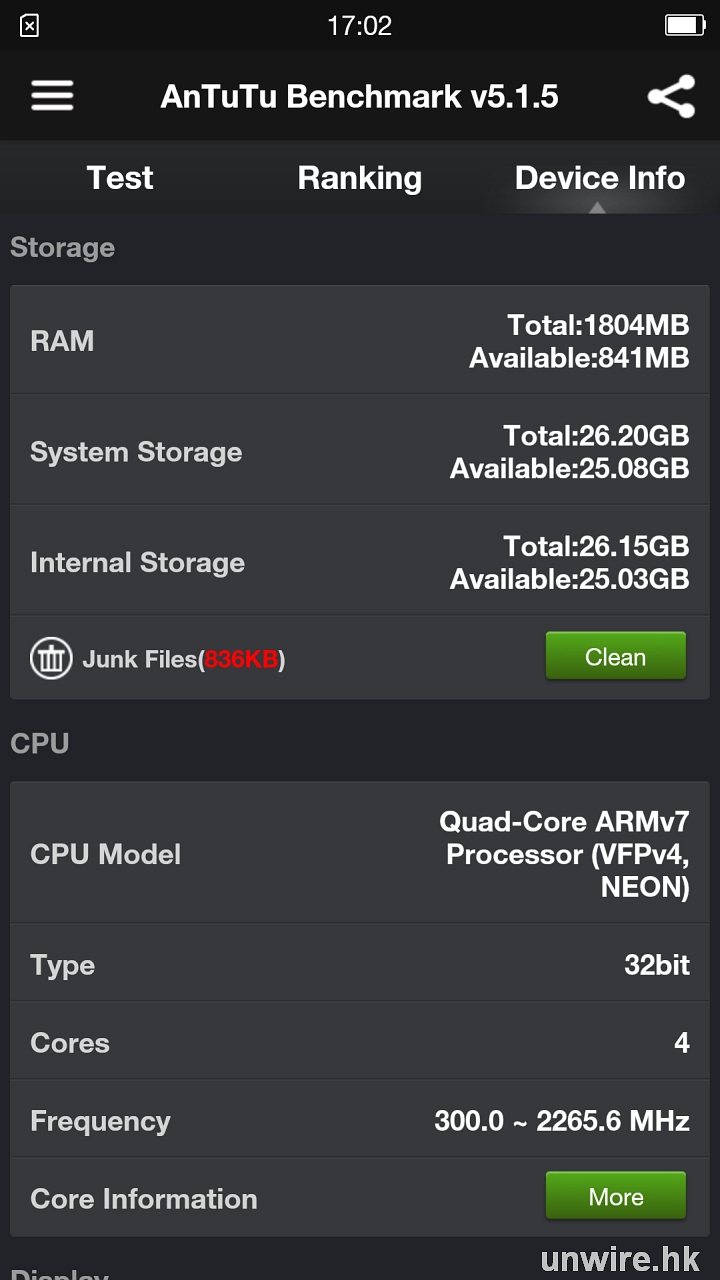Select the Device Info tab

600,178
